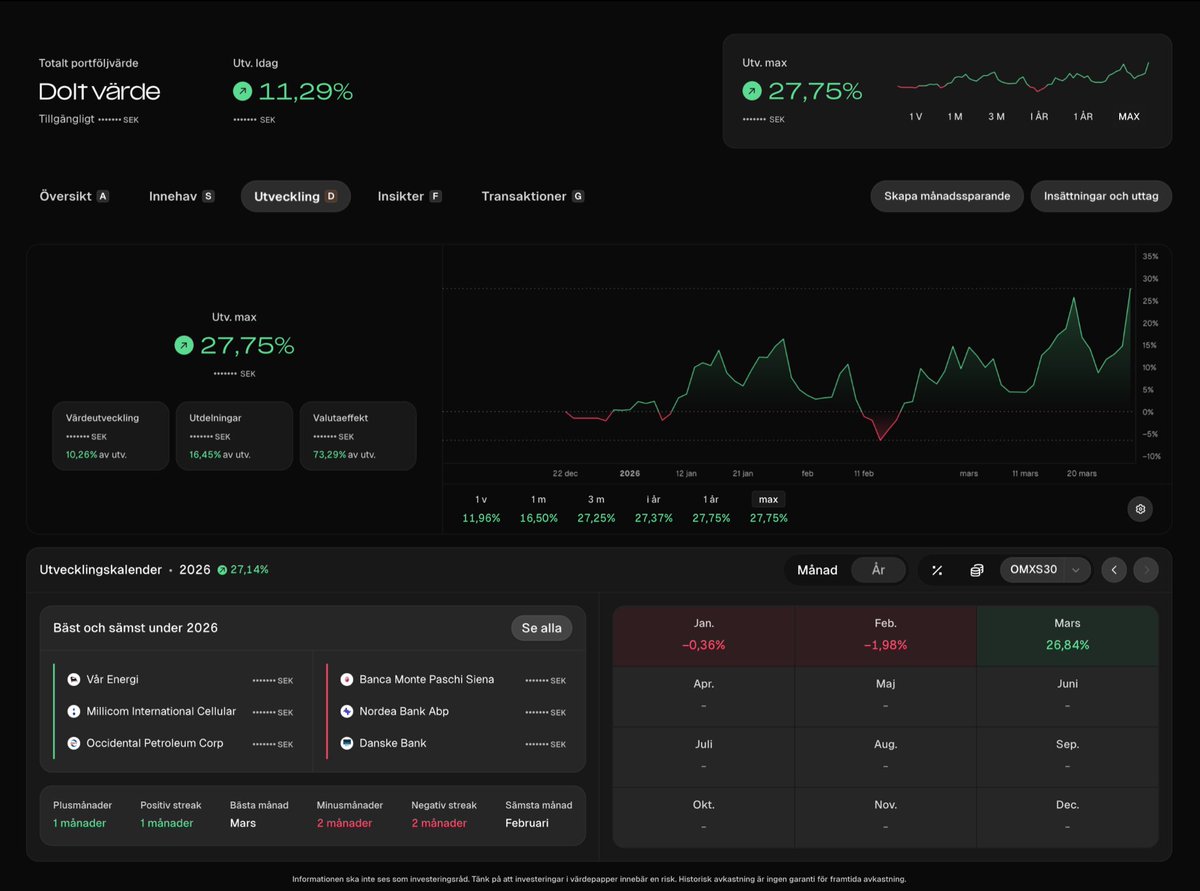Image resolution: width=1200 pixels, height=891 pixels.
Task: Open Millicom International Cellular holding
Action: (180, 712)
